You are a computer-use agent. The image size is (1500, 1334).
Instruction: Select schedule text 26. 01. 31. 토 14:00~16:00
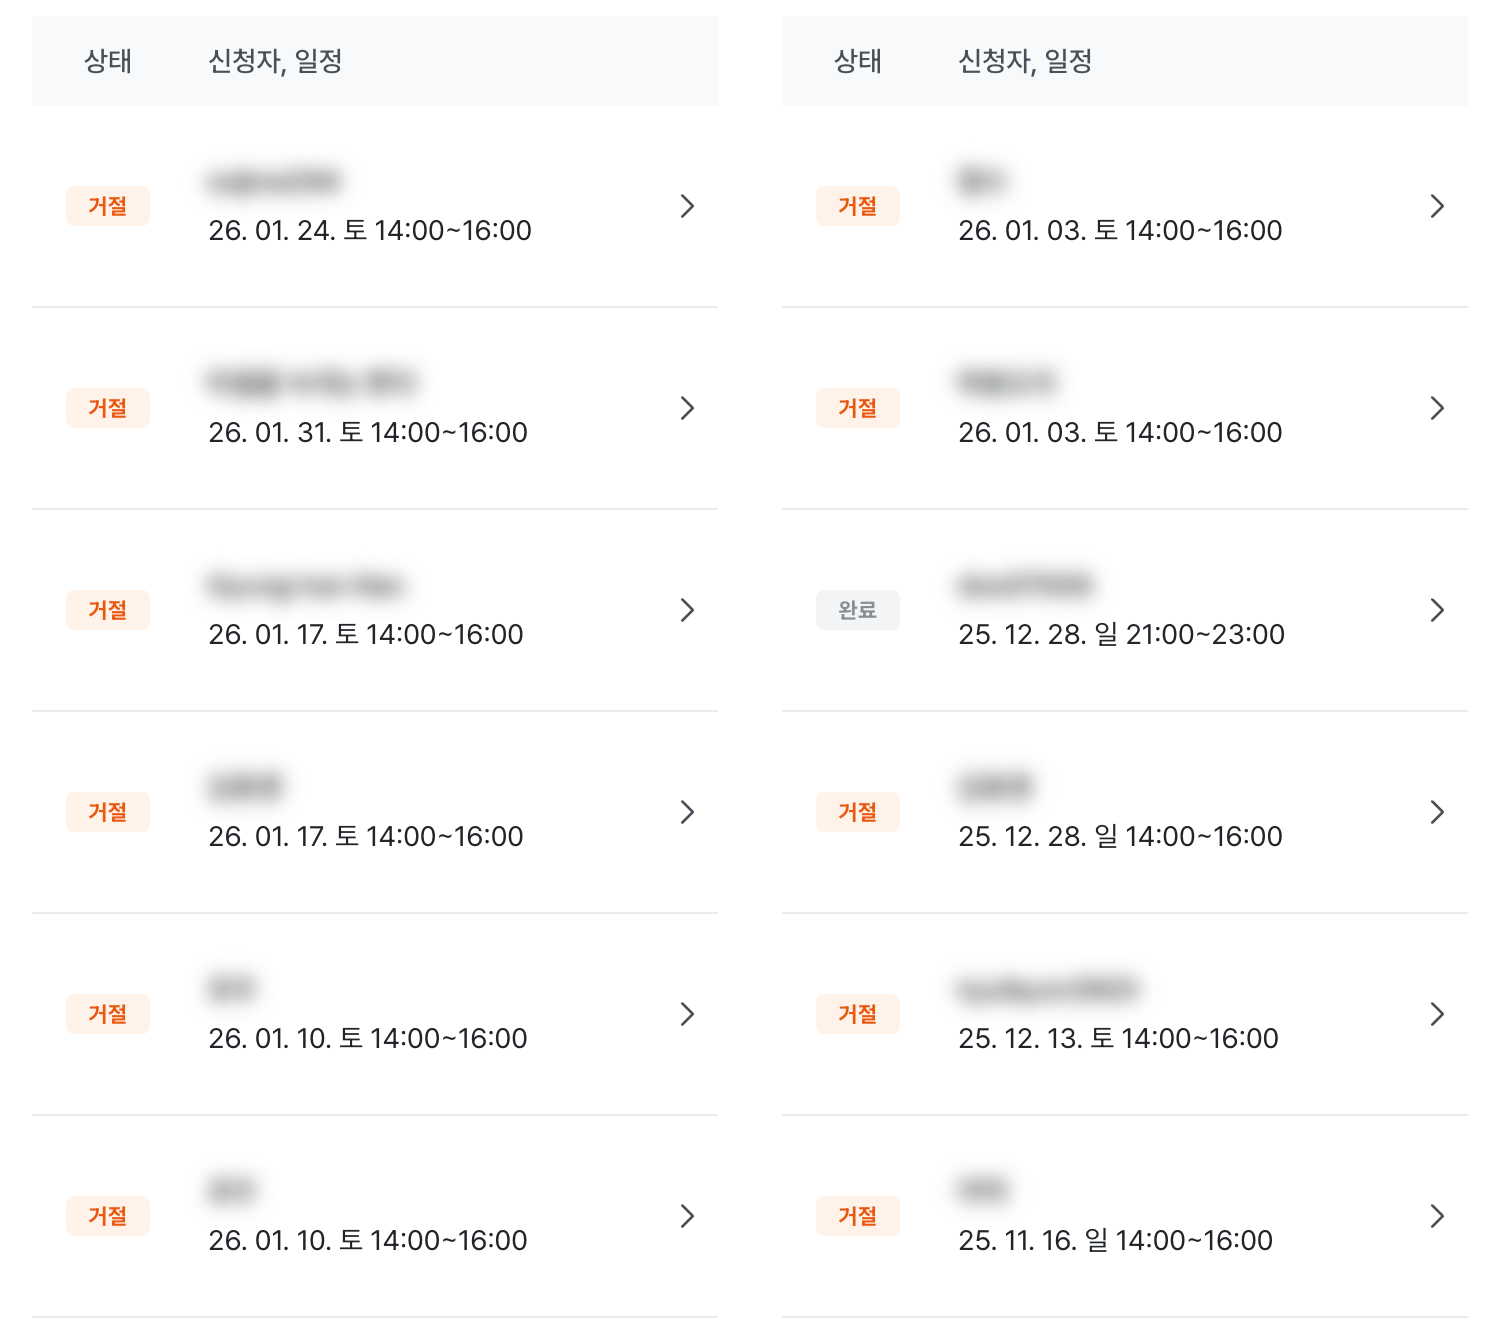click(368, 433)
